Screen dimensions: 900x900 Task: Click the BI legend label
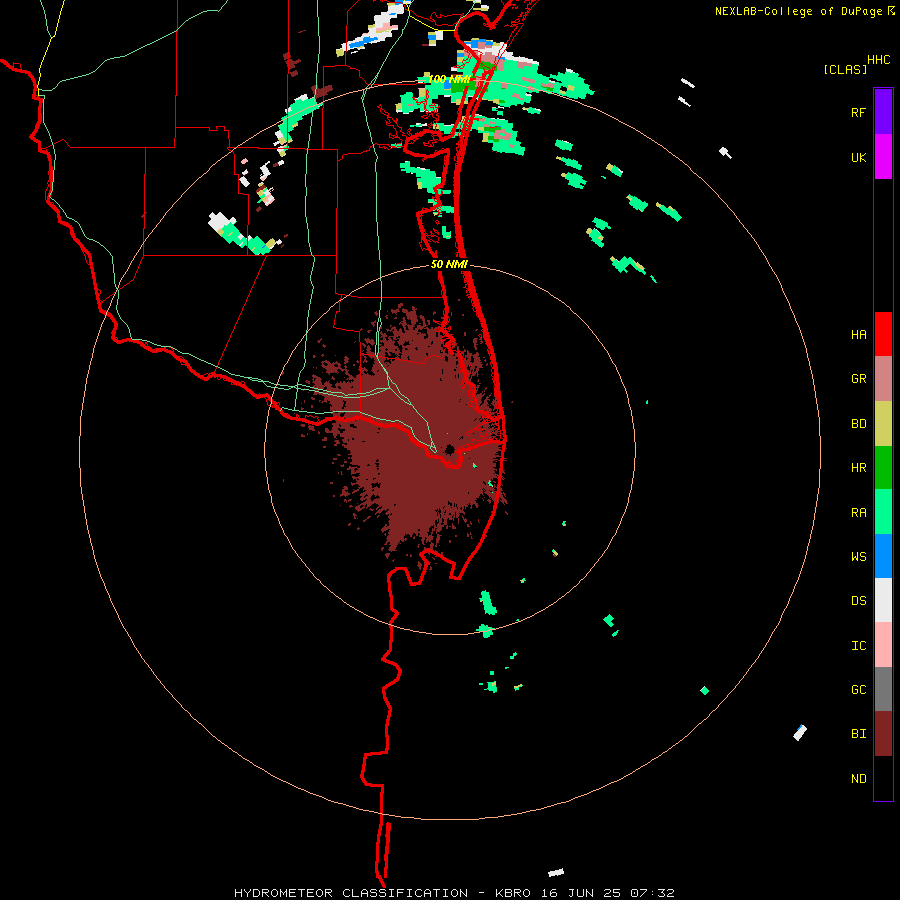(x=858, y=734)
